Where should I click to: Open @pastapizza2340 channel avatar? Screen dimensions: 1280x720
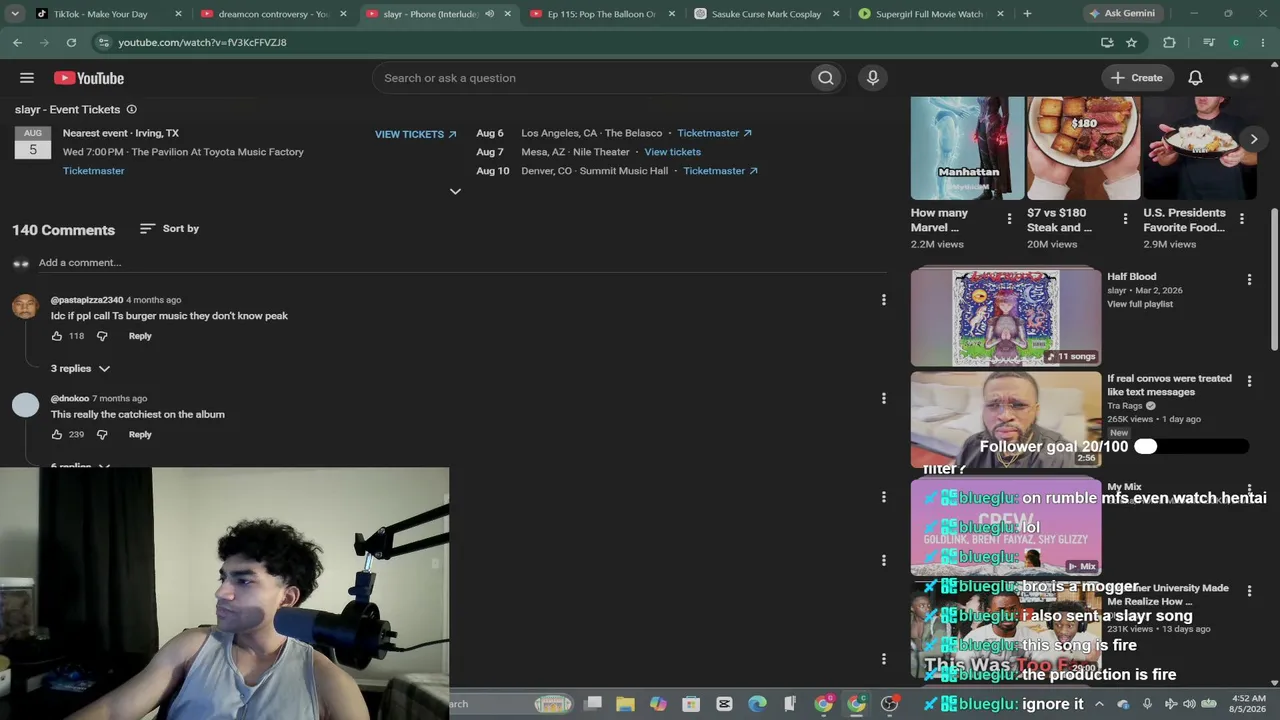(25, 305)
